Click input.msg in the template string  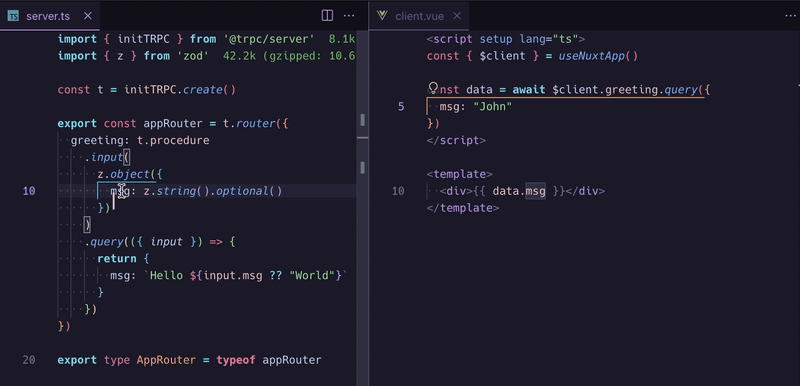click(x=233, y=275)
